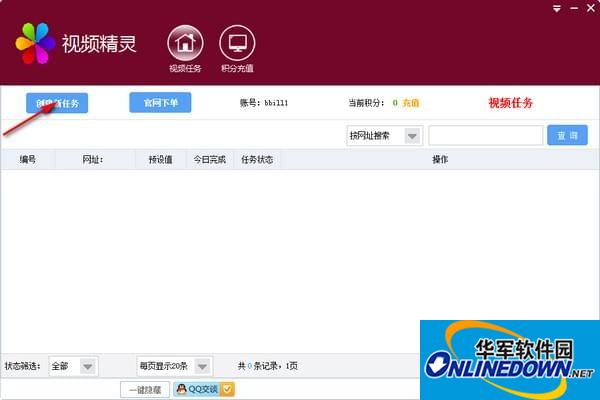Viewport: 600px width, 400px height.
Task: Expand the 按网址搜索 dropdown
Action: tap(412, 136)
